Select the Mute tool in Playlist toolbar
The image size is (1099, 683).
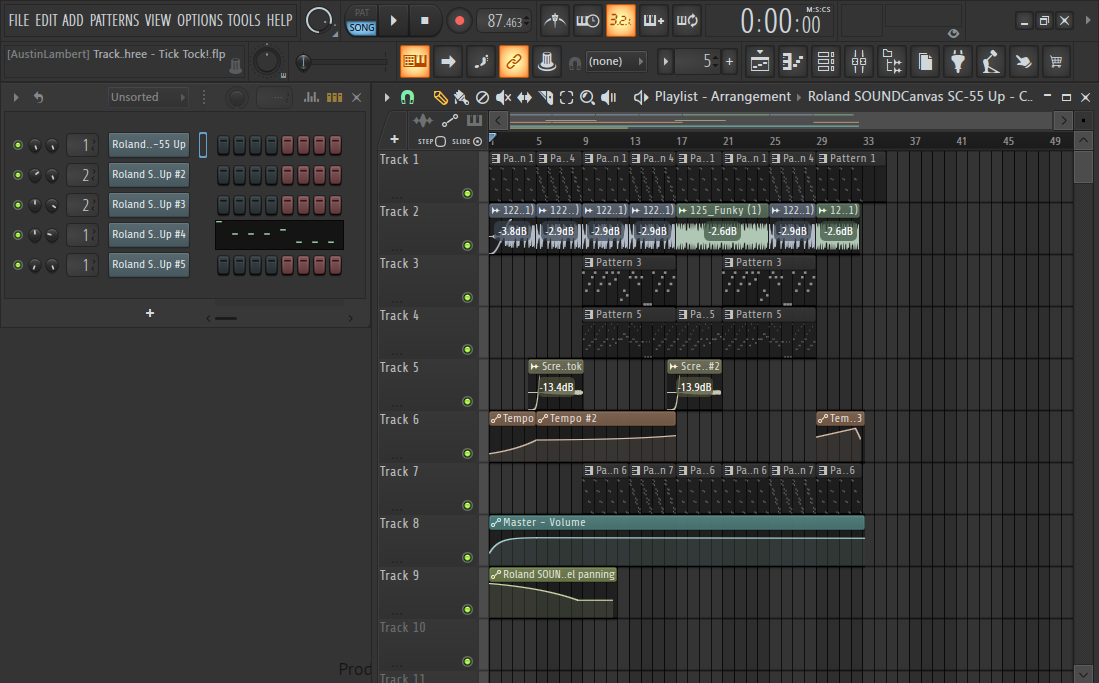(503, 97)
